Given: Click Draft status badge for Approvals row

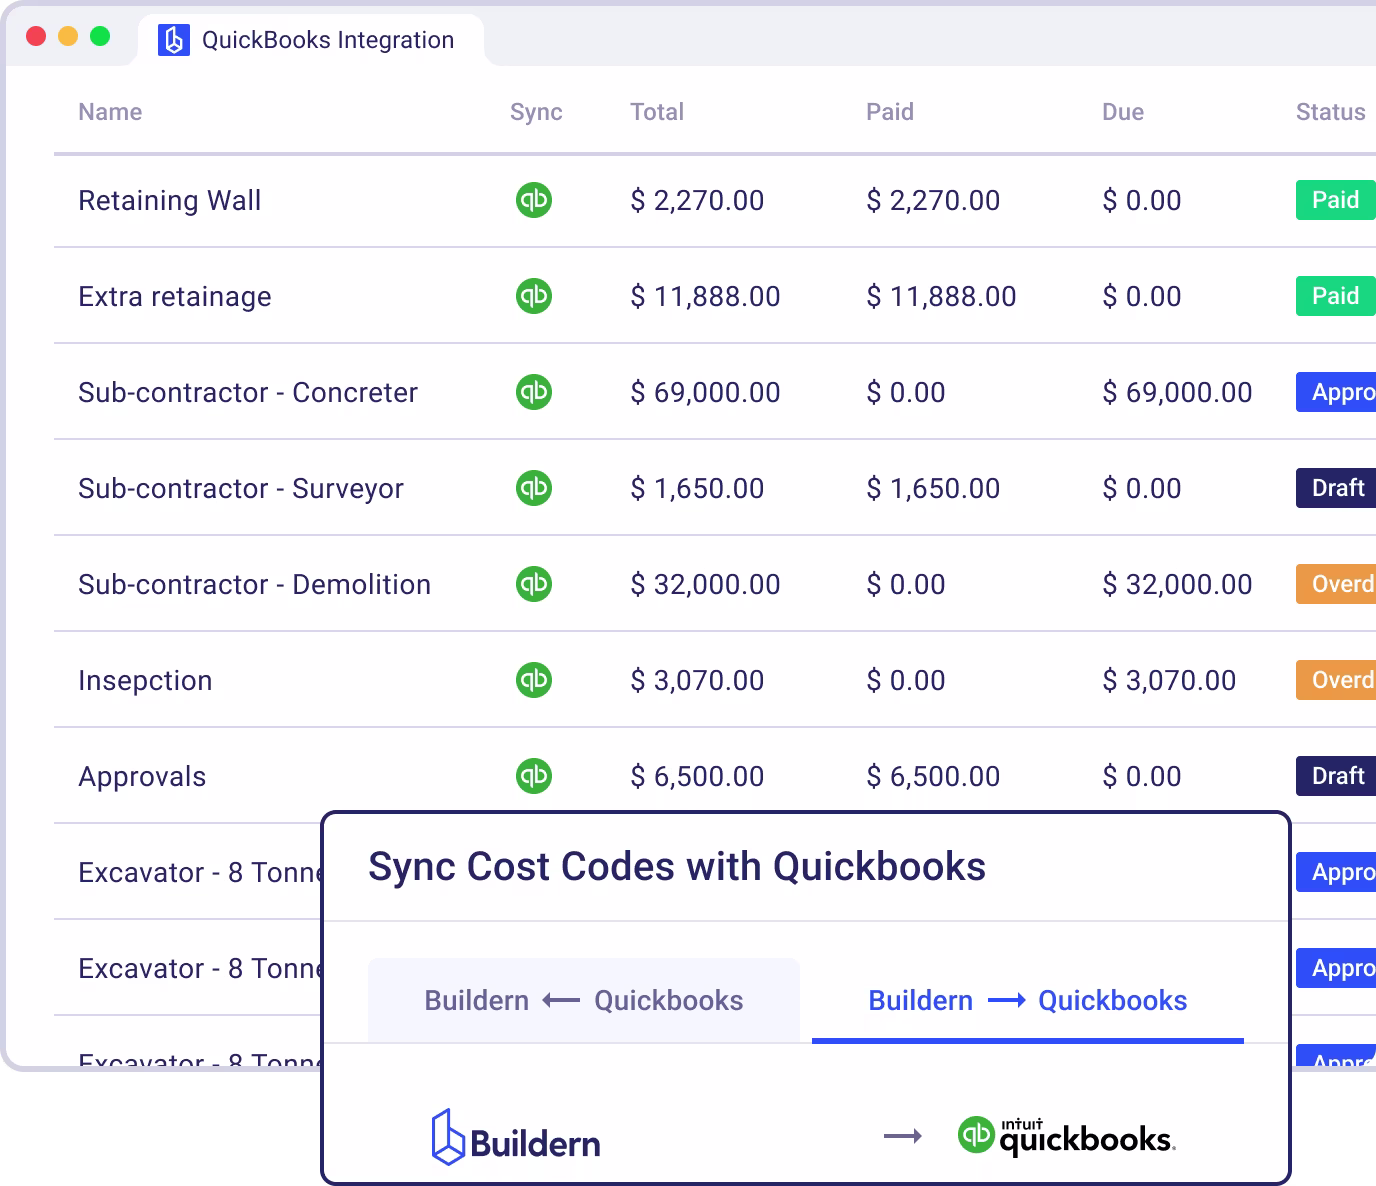Looking at the screenshot, I should pyautogui.click(x=1336, y=776).
